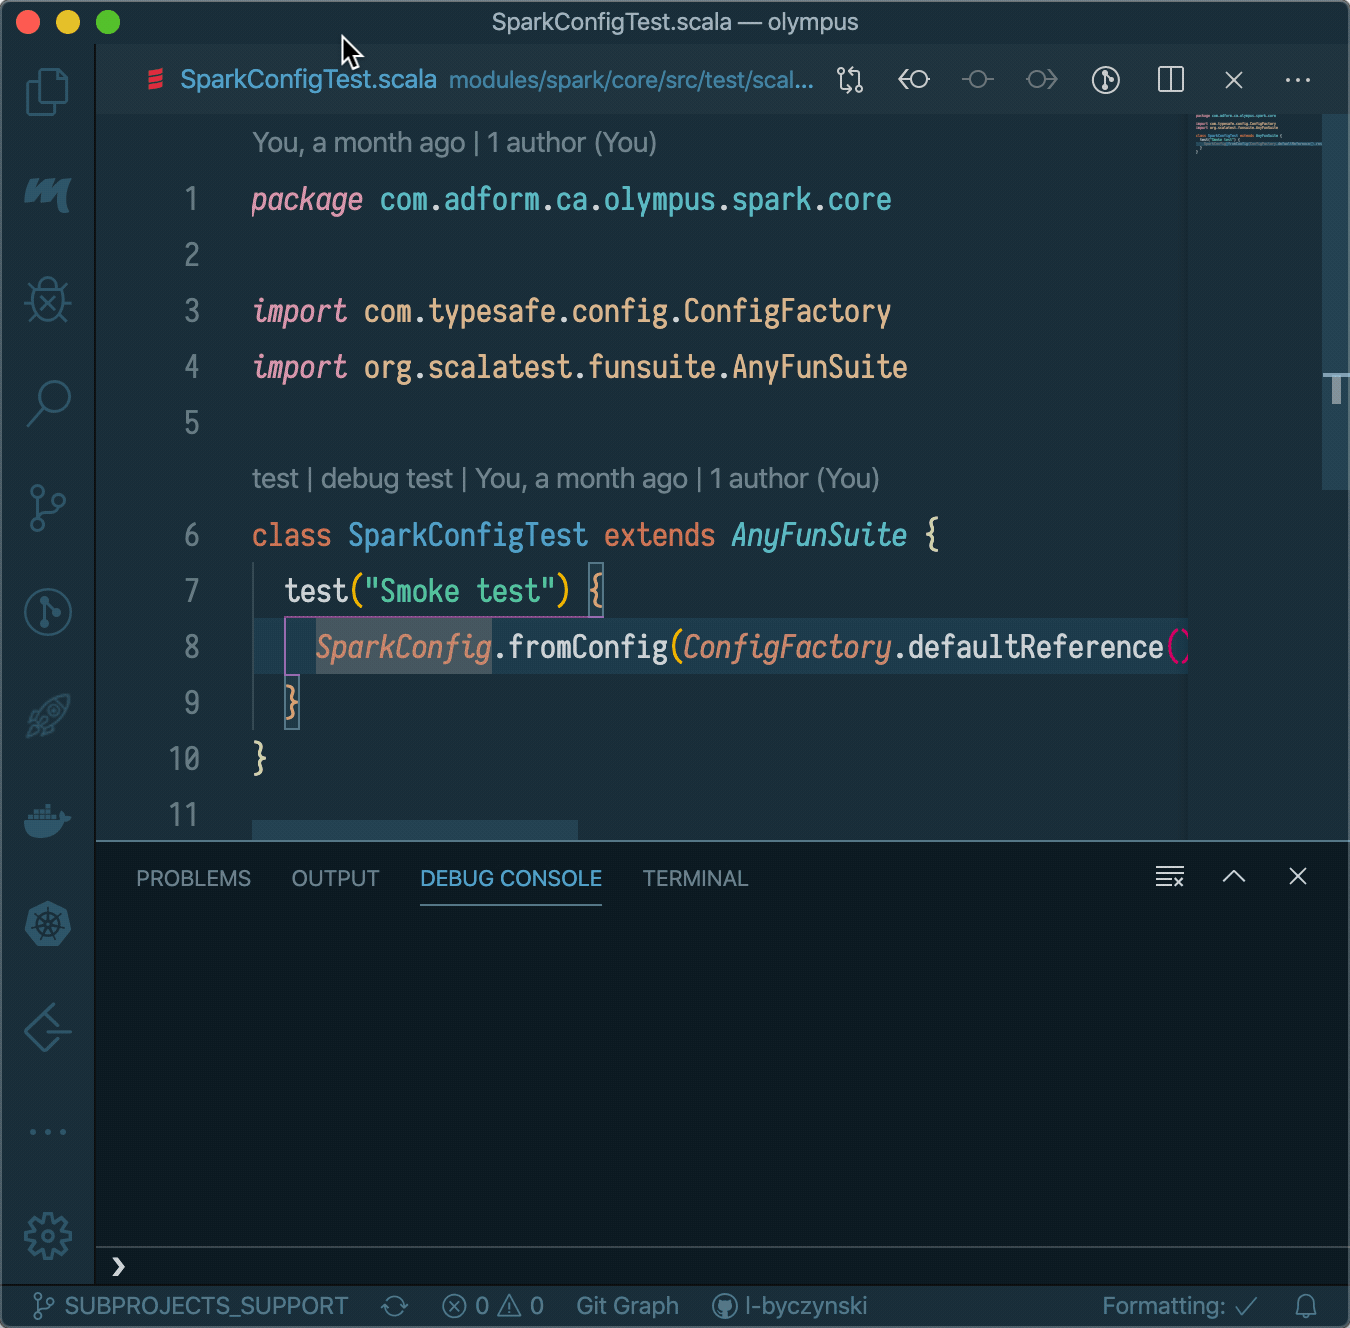Click the SUBPROJECTS_SUPPORT branch in status bar

(x=190, y=1306)
